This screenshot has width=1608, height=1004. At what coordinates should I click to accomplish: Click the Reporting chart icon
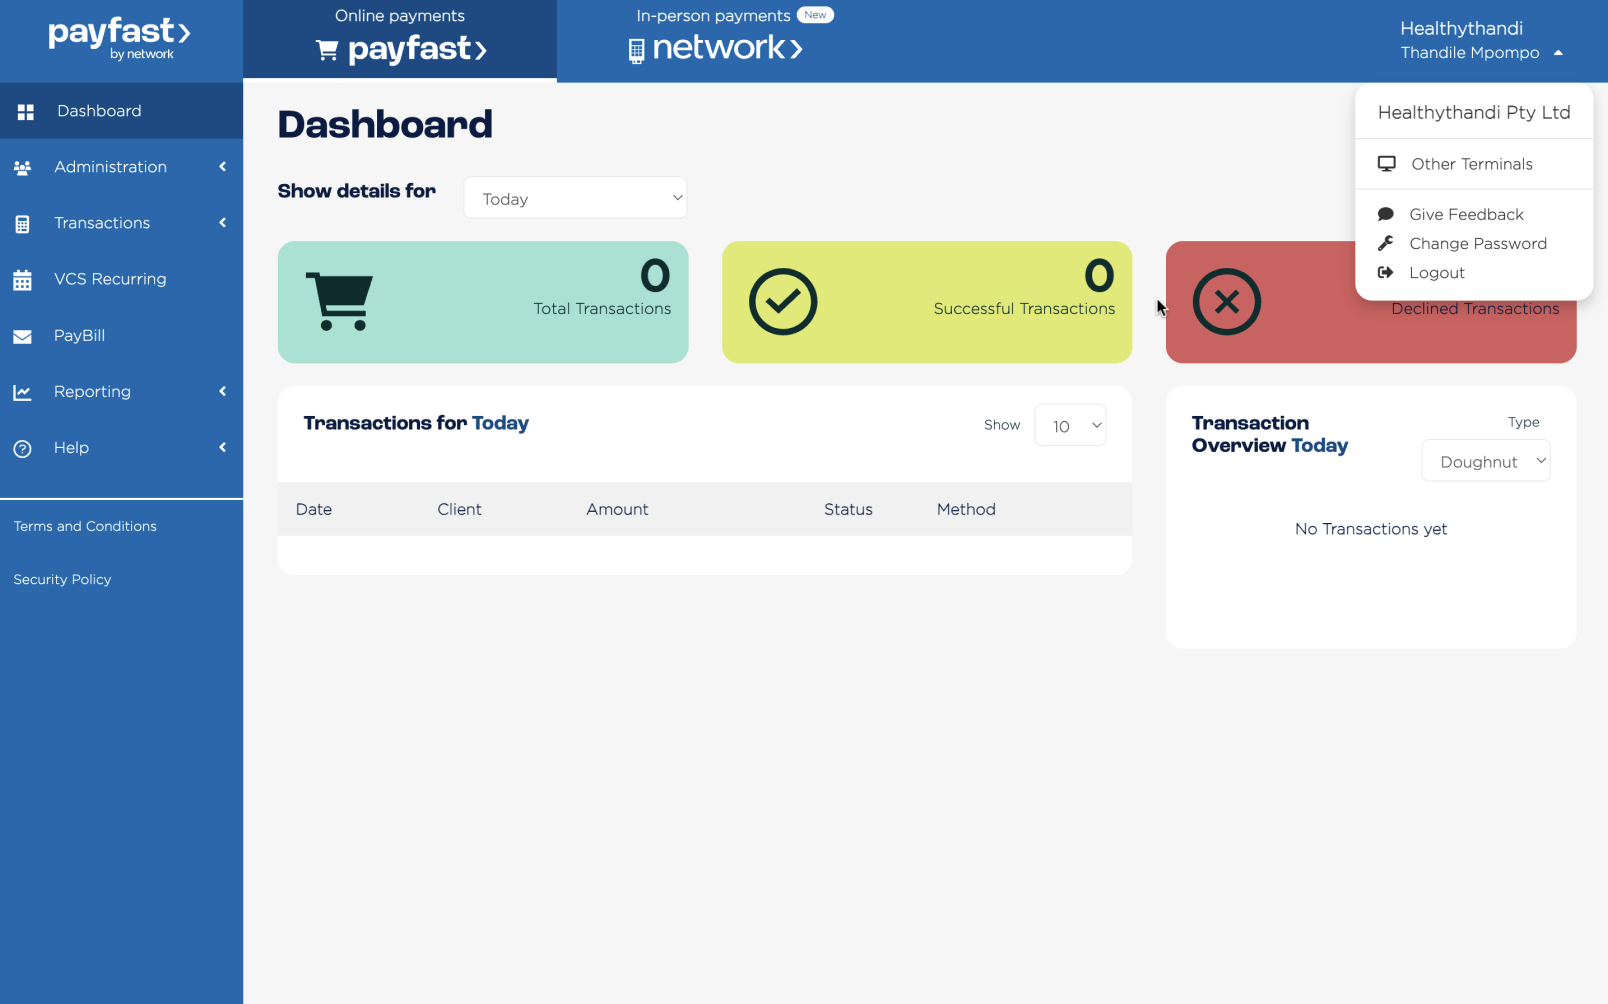[x=23, y=393]
